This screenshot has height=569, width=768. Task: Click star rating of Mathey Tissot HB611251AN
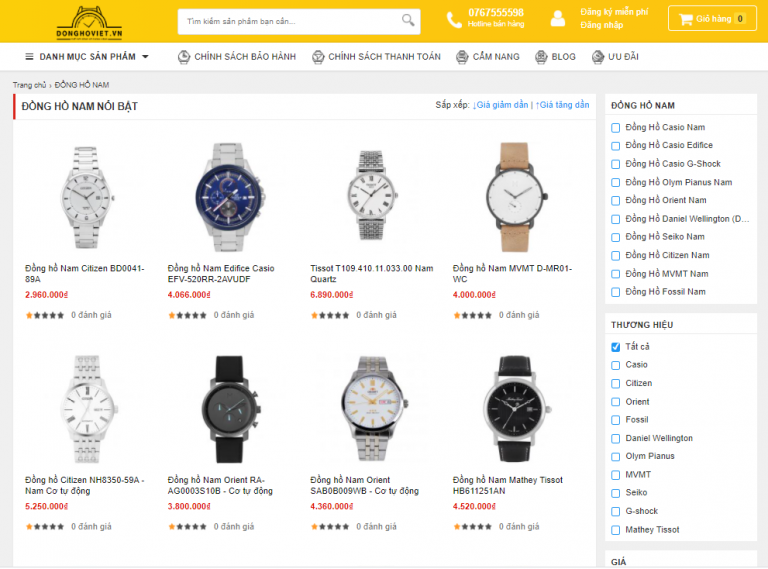point(472,527)
